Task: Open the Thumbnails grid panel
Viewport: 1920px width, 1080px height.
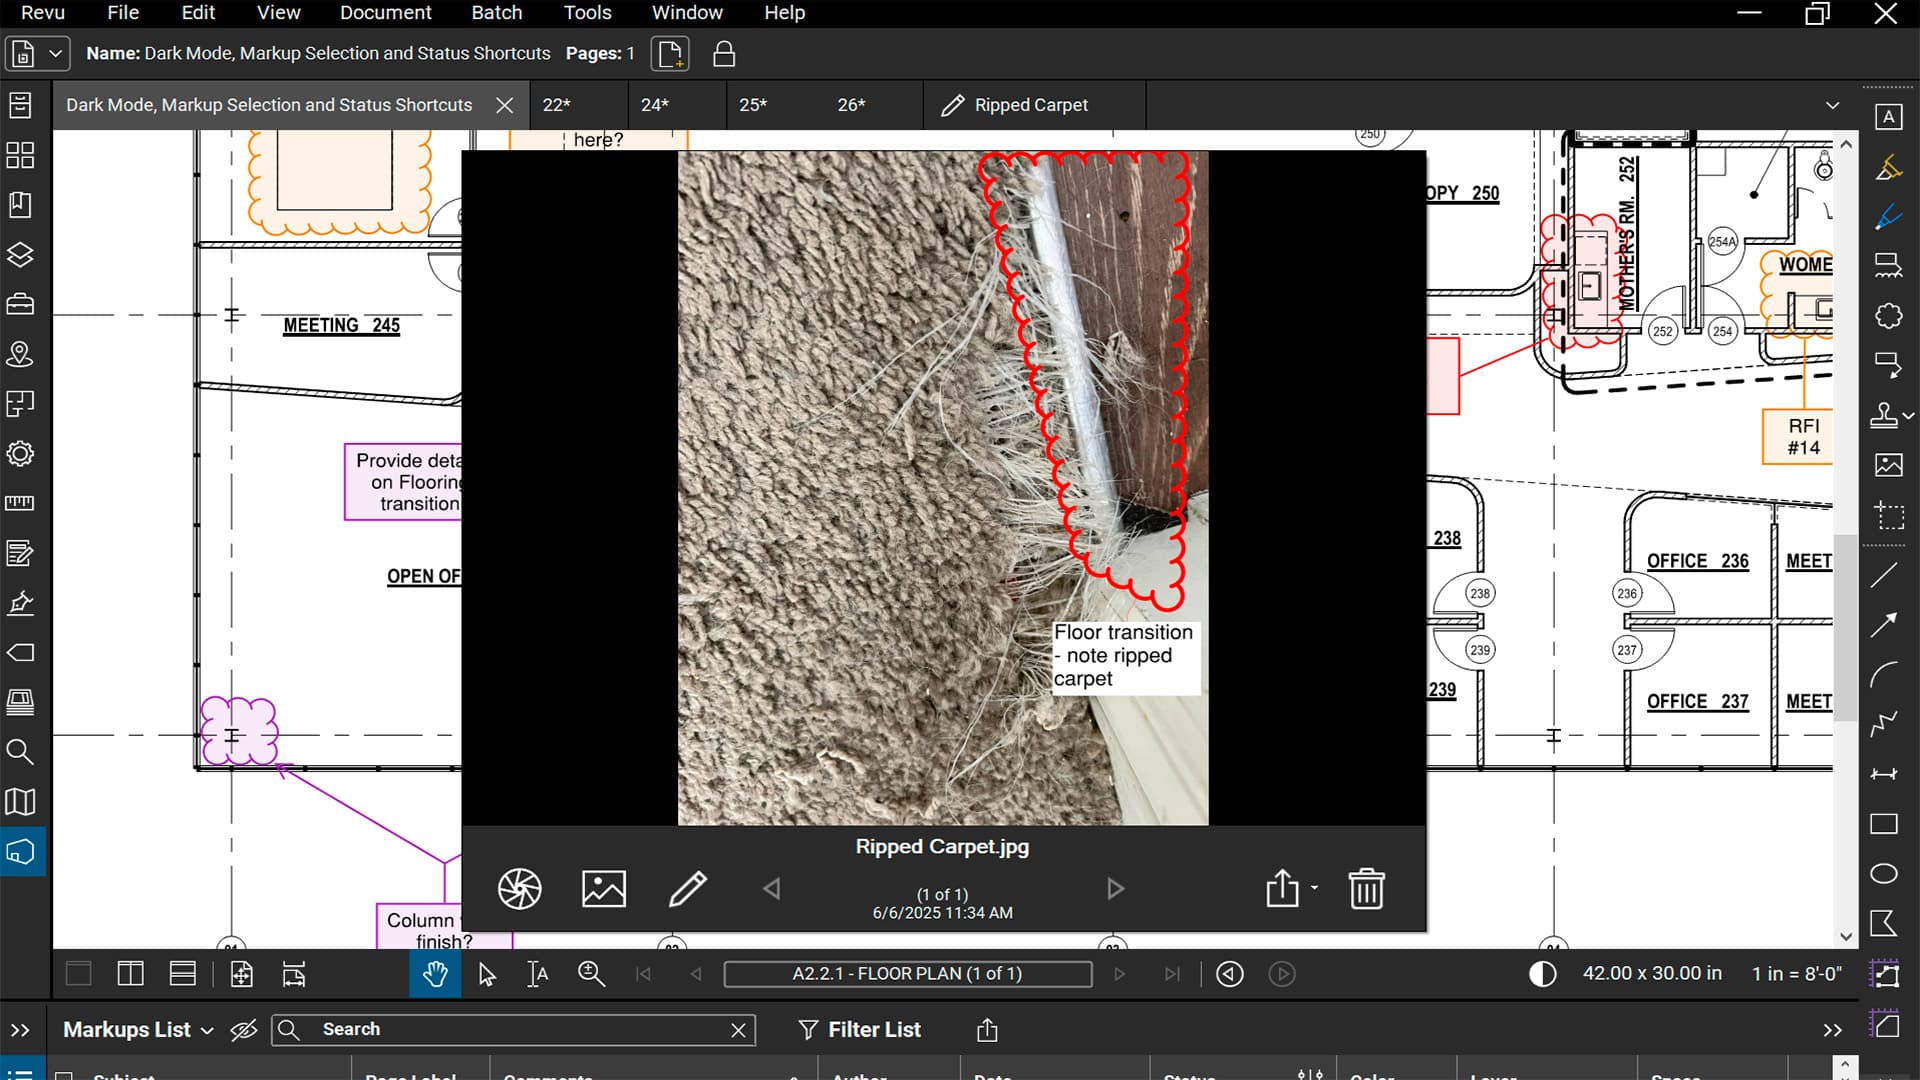Action: (x=20, y=155)
